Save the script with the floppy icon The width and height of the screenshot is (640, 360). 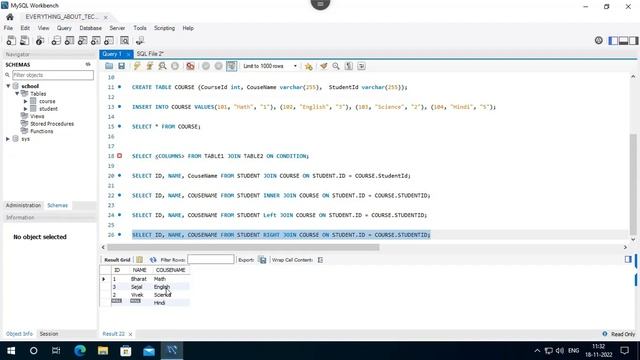tap(122, 66)
